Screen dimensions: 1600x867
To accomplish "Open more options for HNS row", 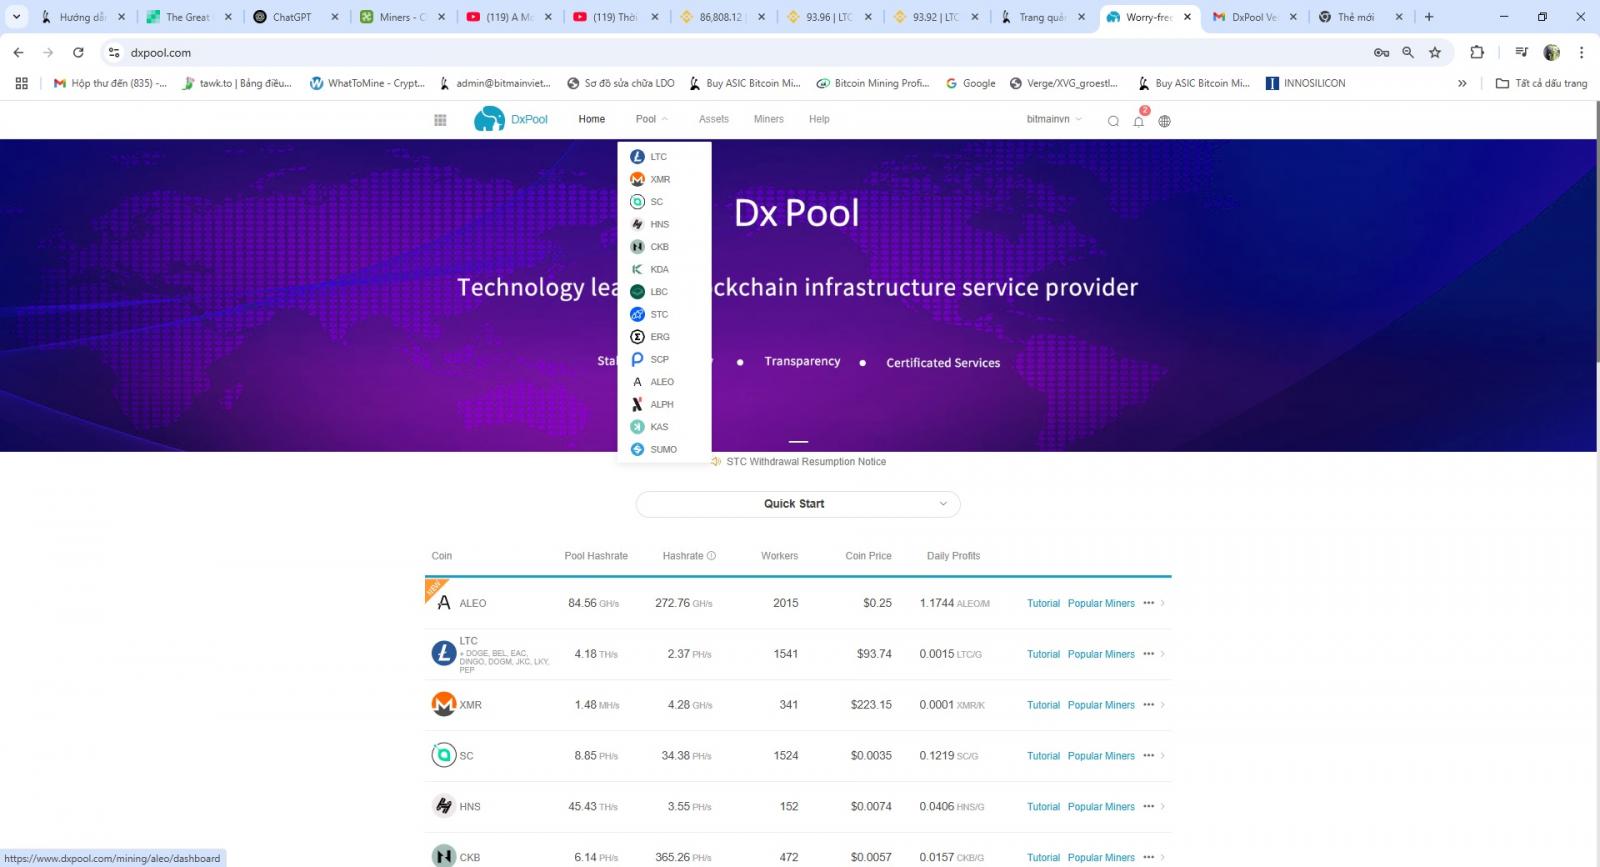I will click(x=1149, y=807).
